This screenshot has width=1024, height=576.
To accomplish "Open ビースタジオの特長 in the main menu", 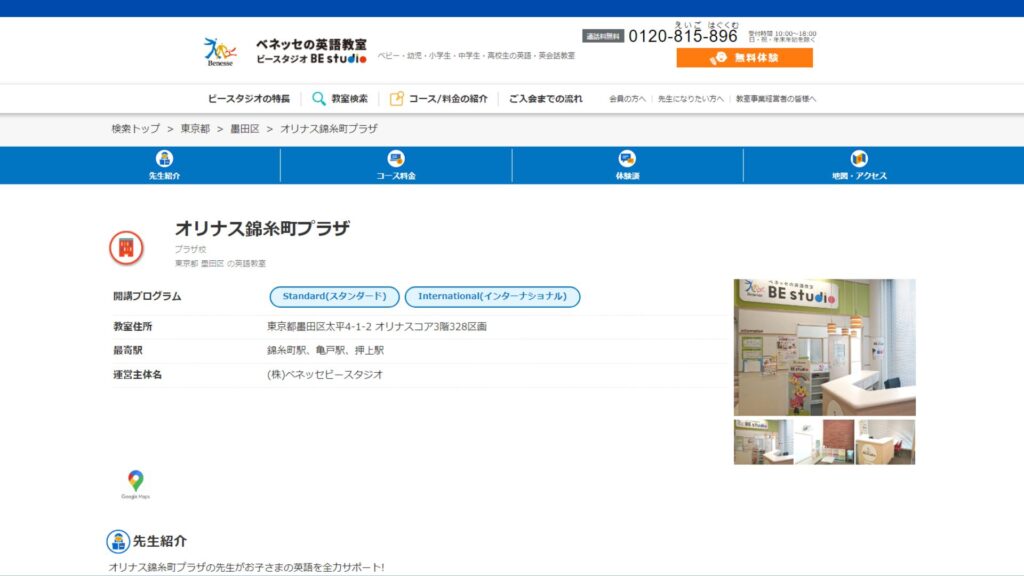I will click(x=249, y=99).
